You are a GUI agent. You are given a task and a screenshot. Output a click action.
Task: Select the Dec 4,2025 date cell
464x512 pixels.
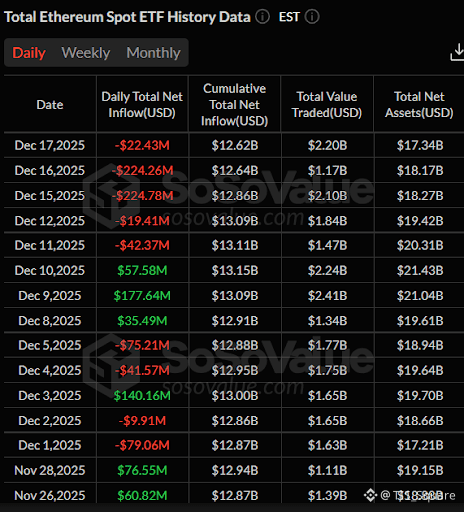50,370
